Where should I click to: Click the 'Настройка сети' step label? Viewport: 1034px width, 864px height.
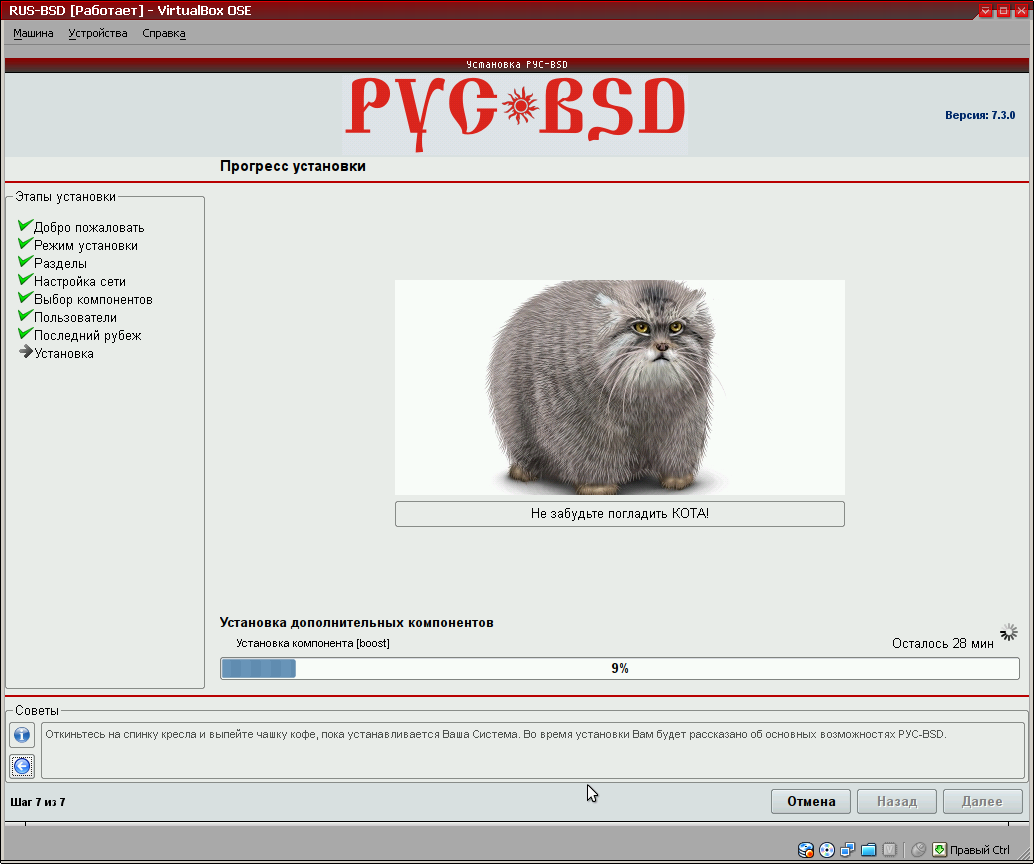pyautogui.click(x=80, y=282)
